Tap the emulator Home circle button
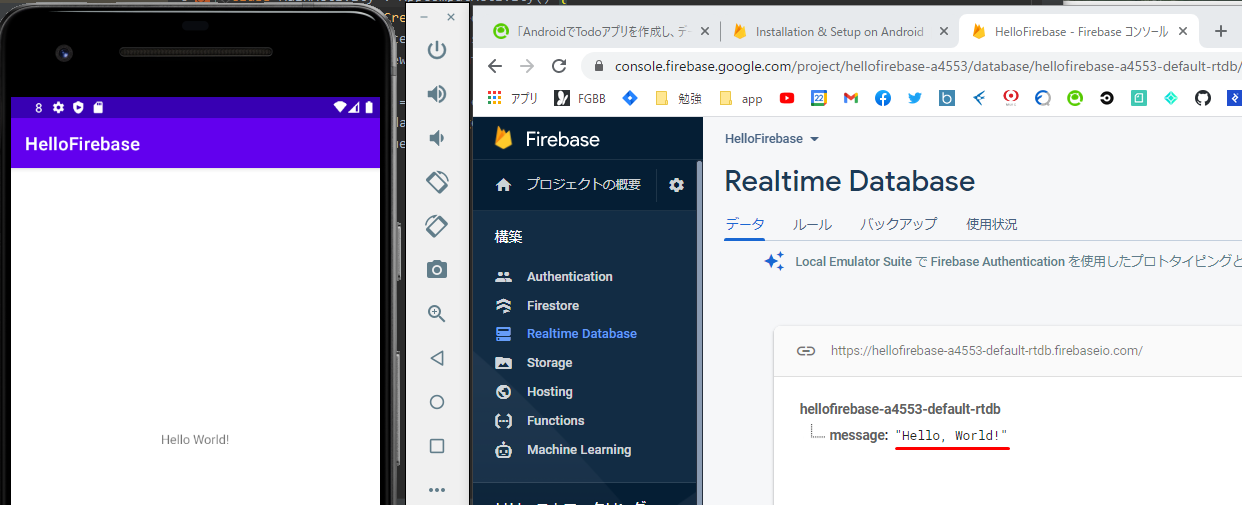The image size is (1242, 505). pyautogui.click(x=437, y=402)
